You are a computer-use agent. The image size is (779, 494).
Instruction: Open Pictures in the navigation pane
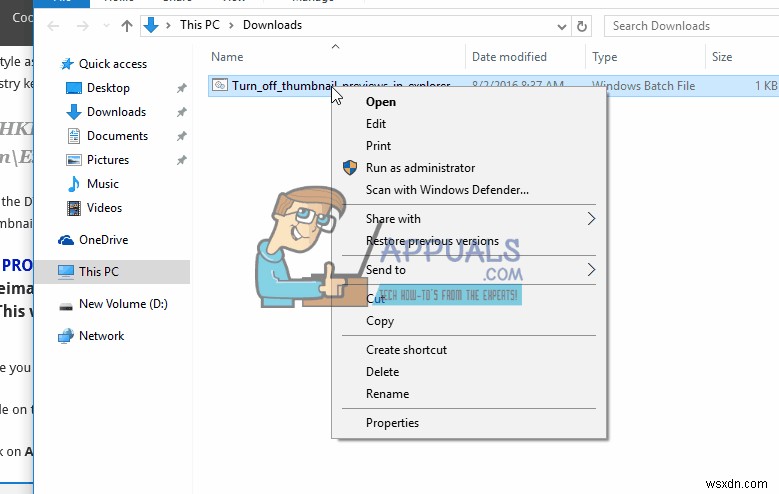point(108,160)
